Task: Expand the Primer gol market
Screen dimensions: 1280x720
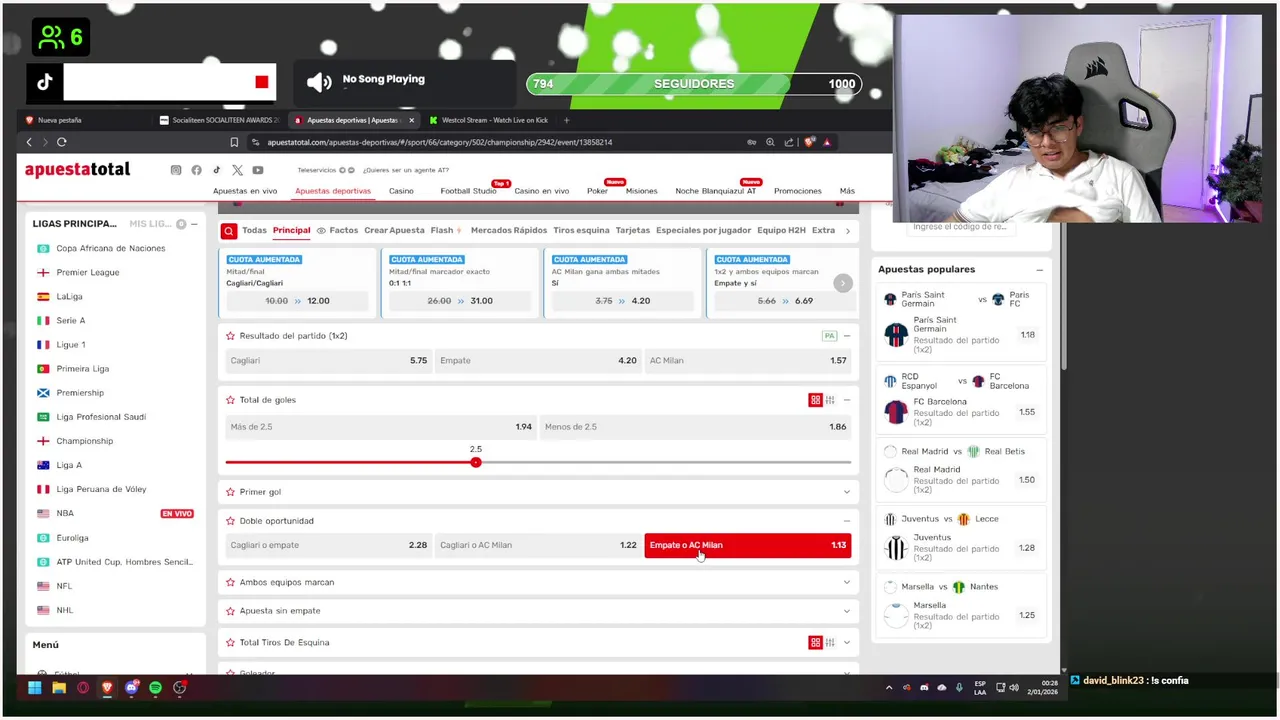Action: pos(847,492)
